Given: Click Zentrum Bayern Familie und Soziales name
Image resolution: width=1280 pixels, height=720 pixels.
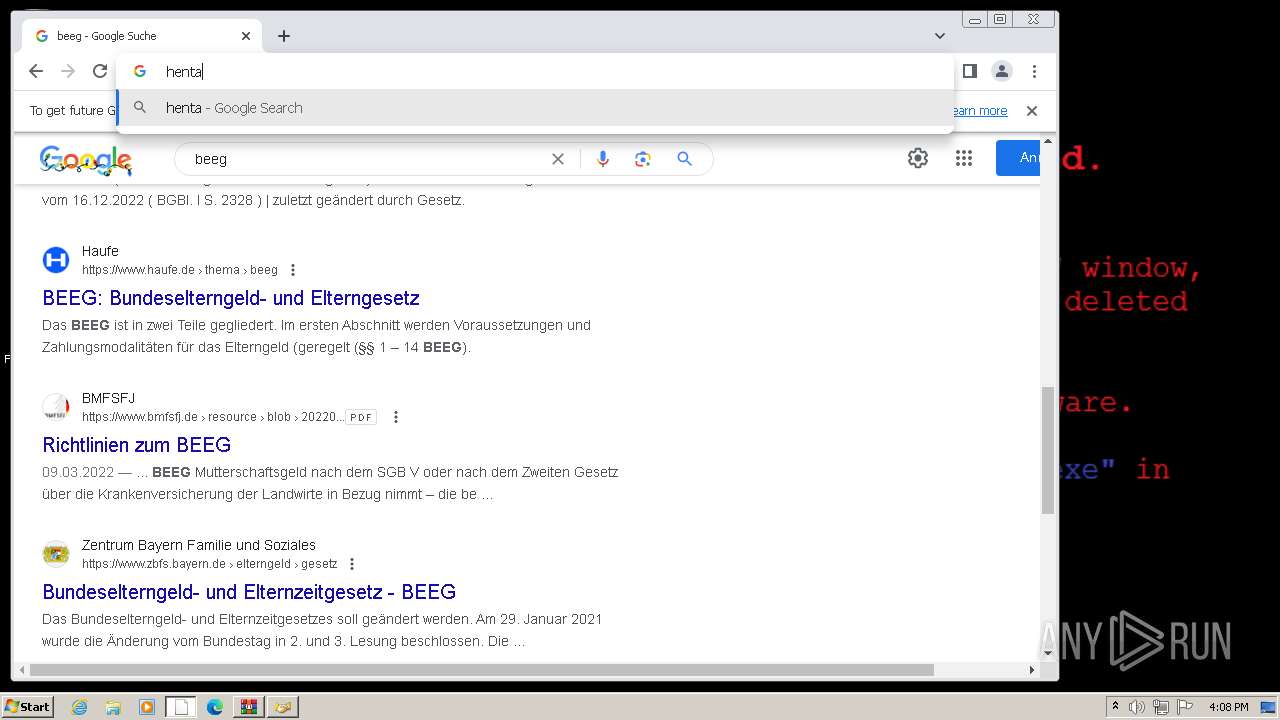Looking at the screenshot, I should point(199,545).
